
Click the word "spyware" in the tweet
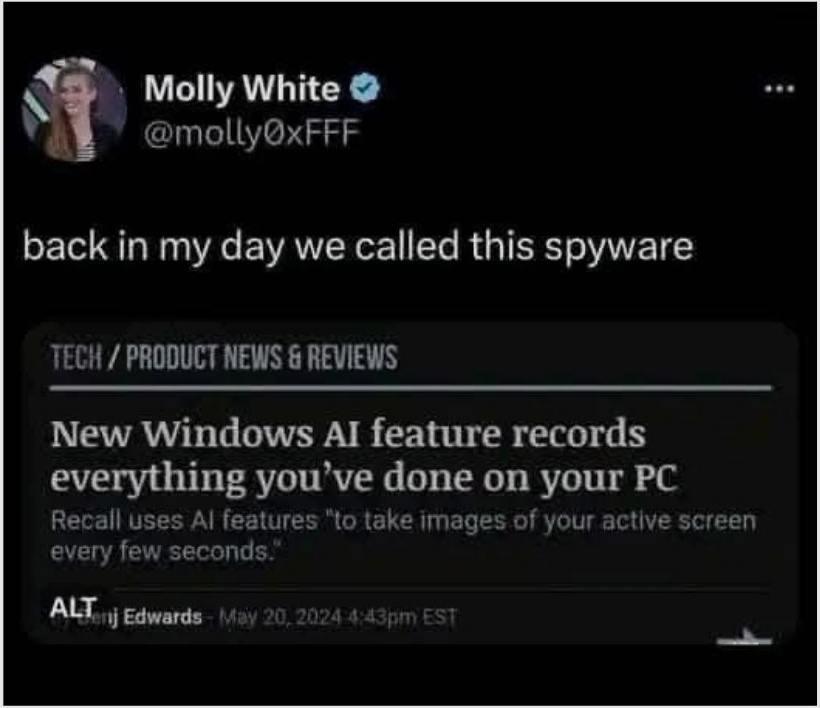pos(619,248)
